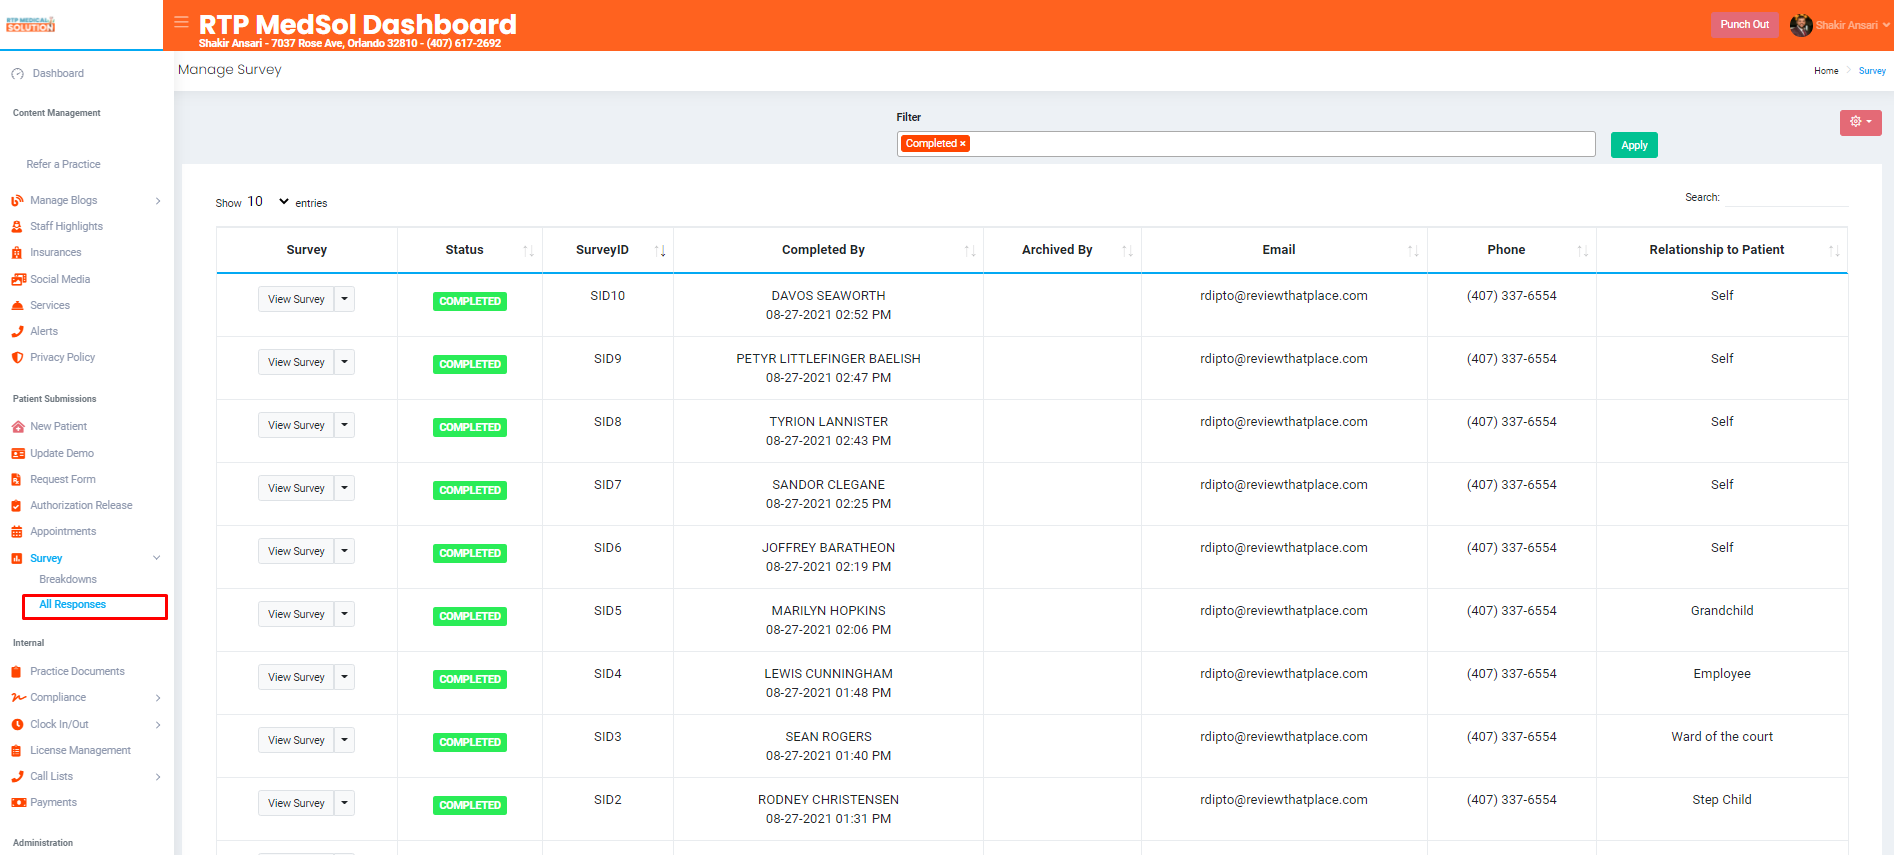Open the Dashboard sidebar icon
The height and width of the screenshot is (855, 1894).
(17, 74)
